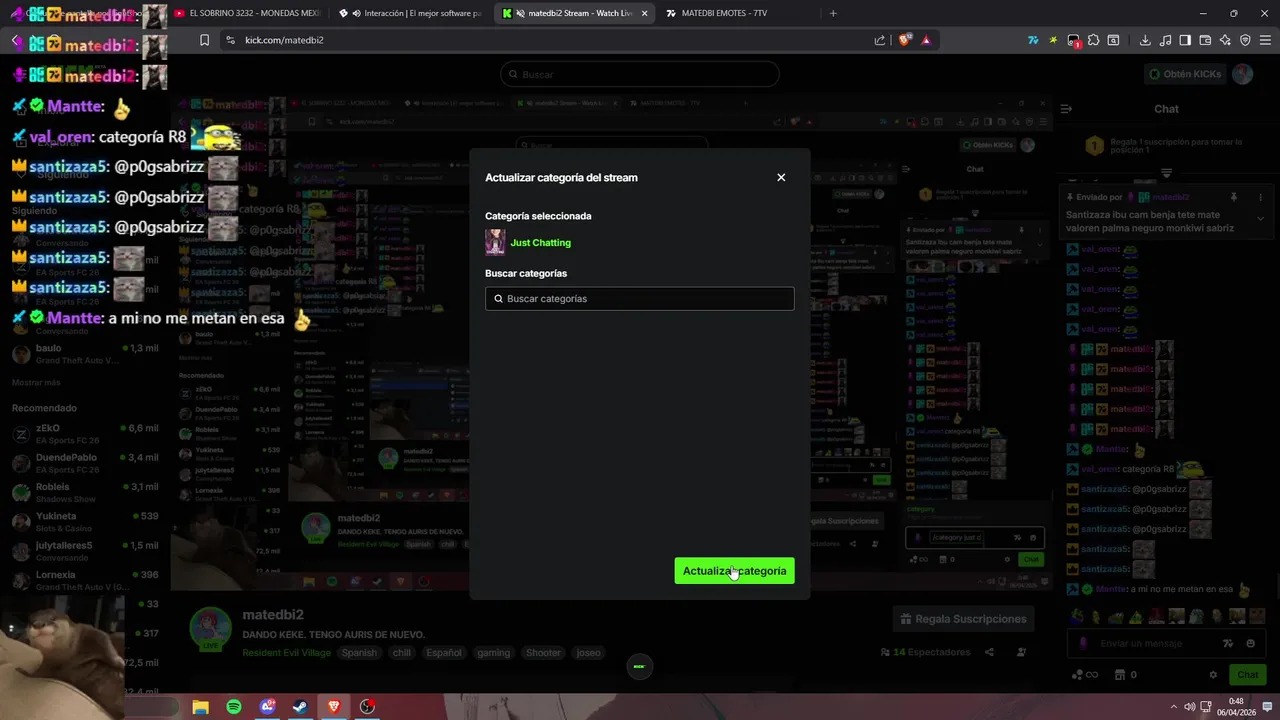Open the notification center icon
The width and height of the screenshot is (1280, 720).
(1267, 707)
